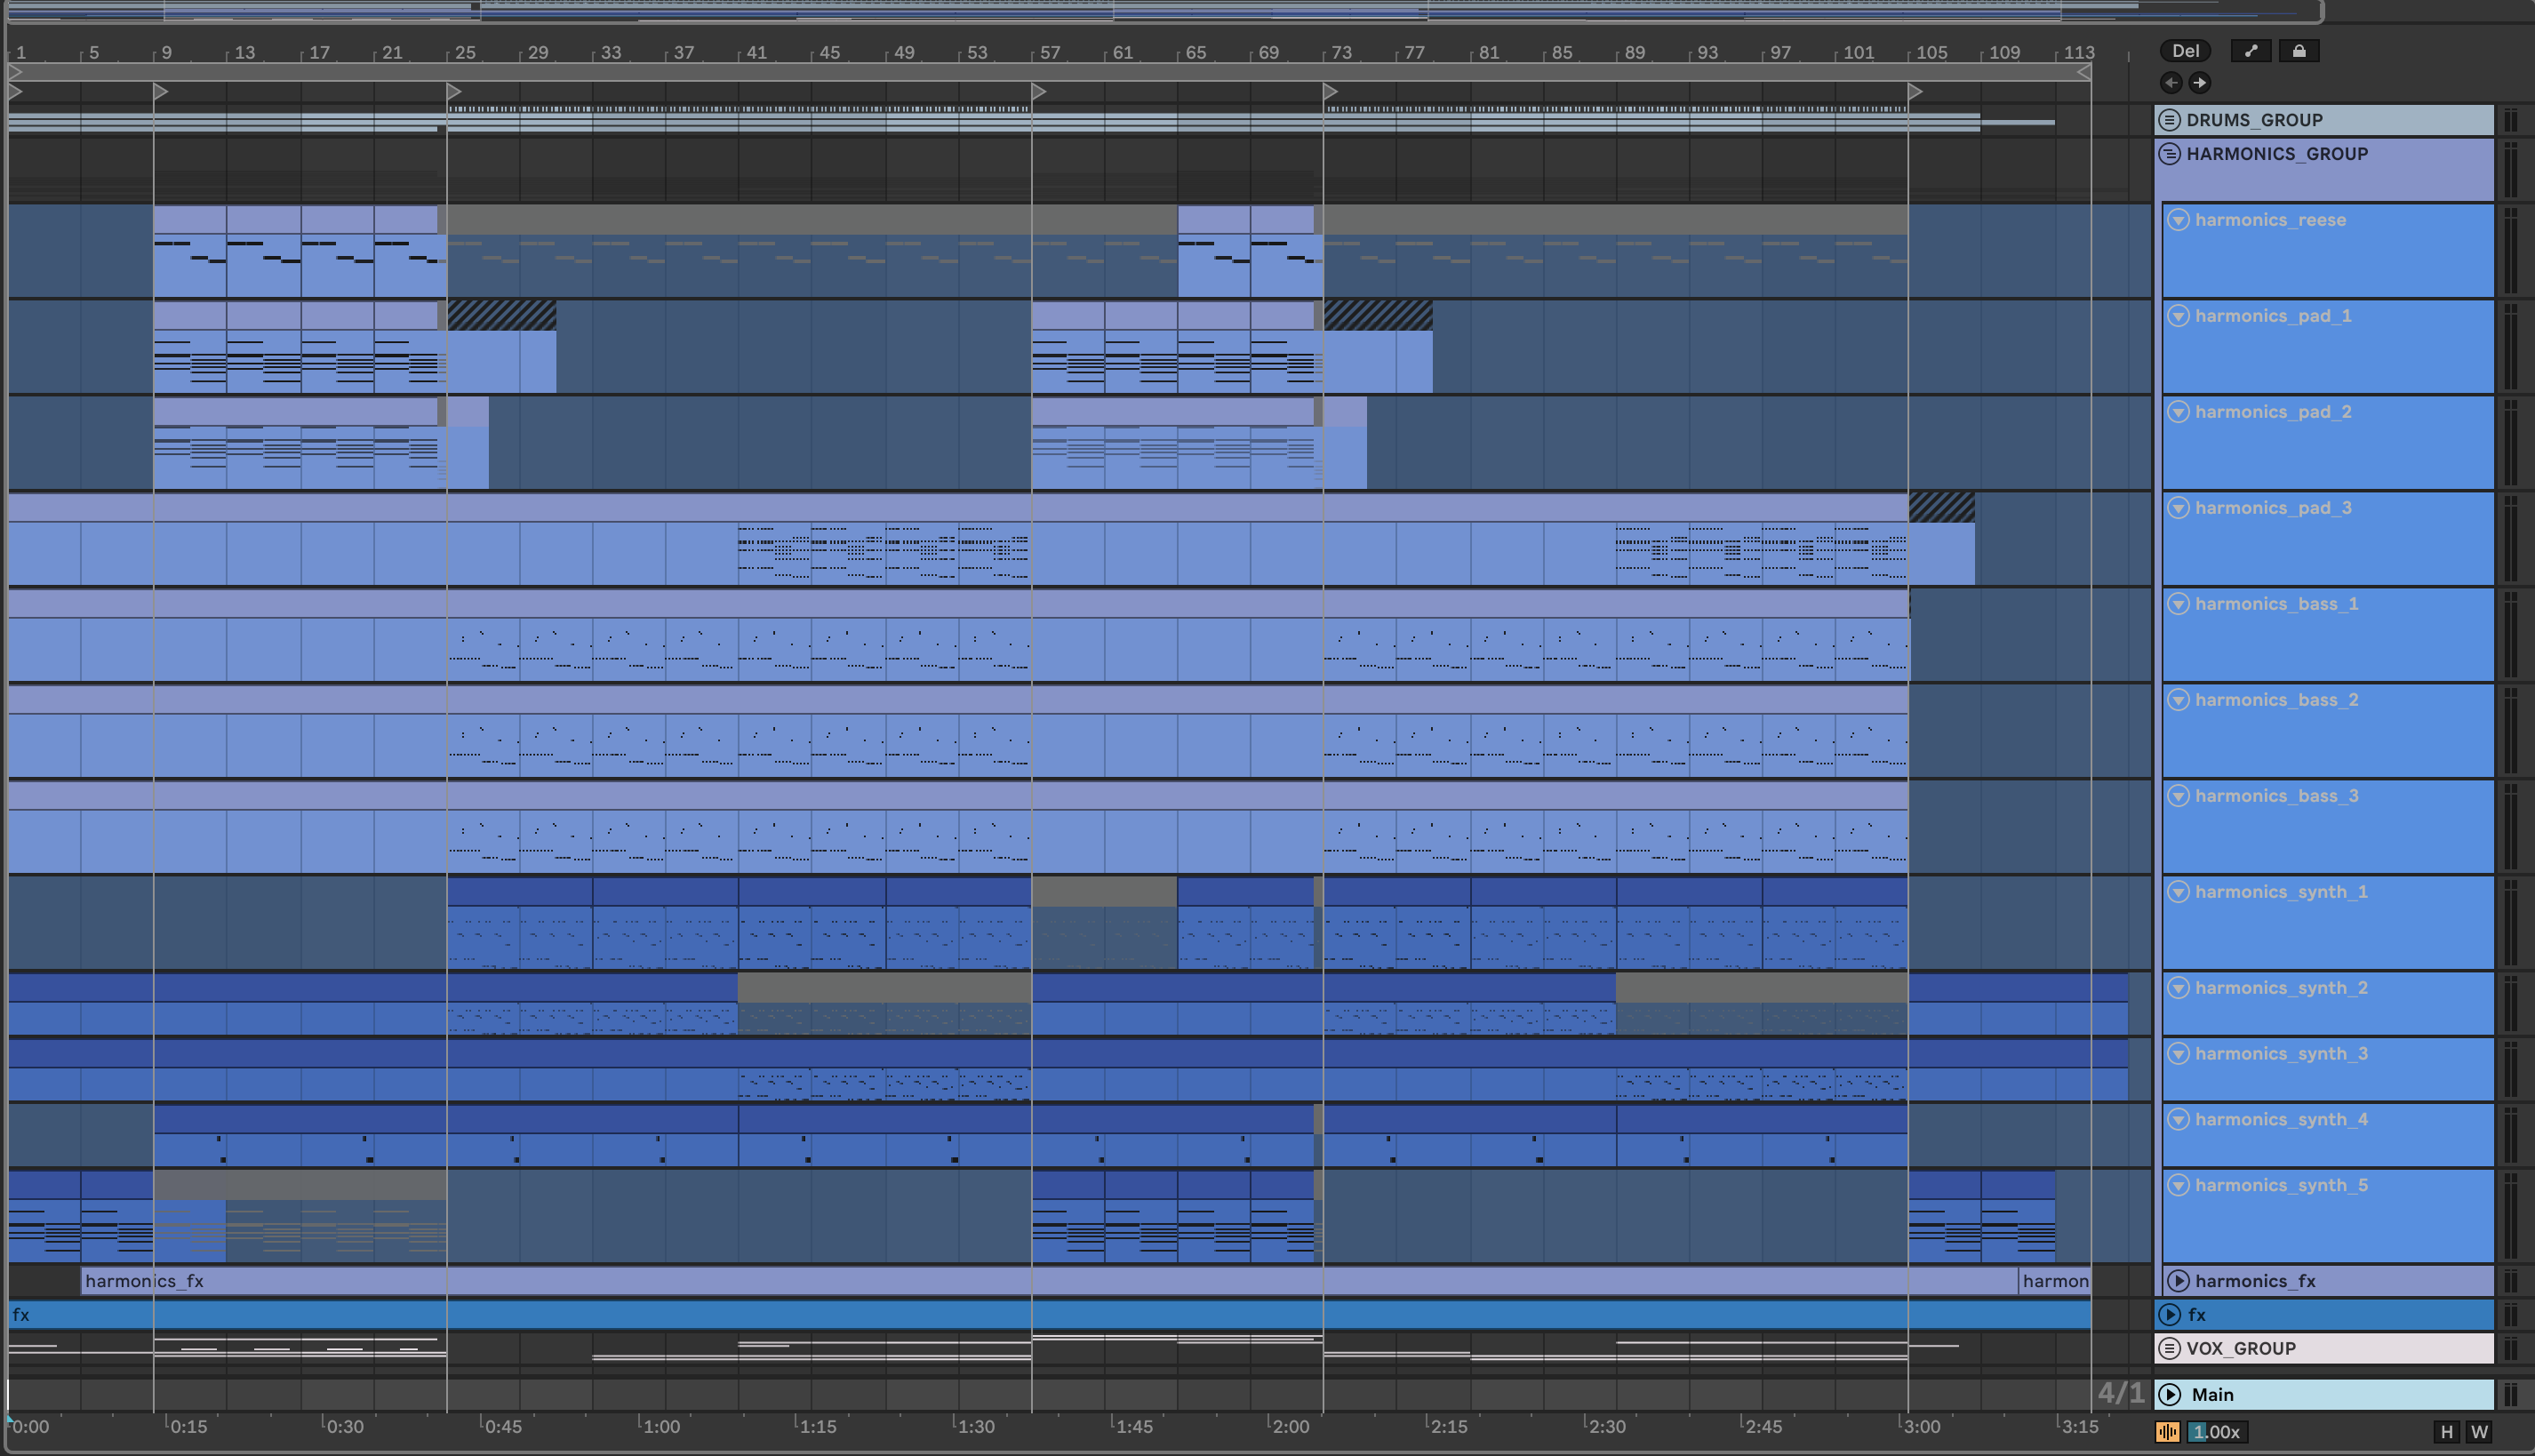Image resolution: width=2535 pixels, height=1456 pixels.
Task: Unfold the VOX_GROUP track group
Action: [2169, 1348]
